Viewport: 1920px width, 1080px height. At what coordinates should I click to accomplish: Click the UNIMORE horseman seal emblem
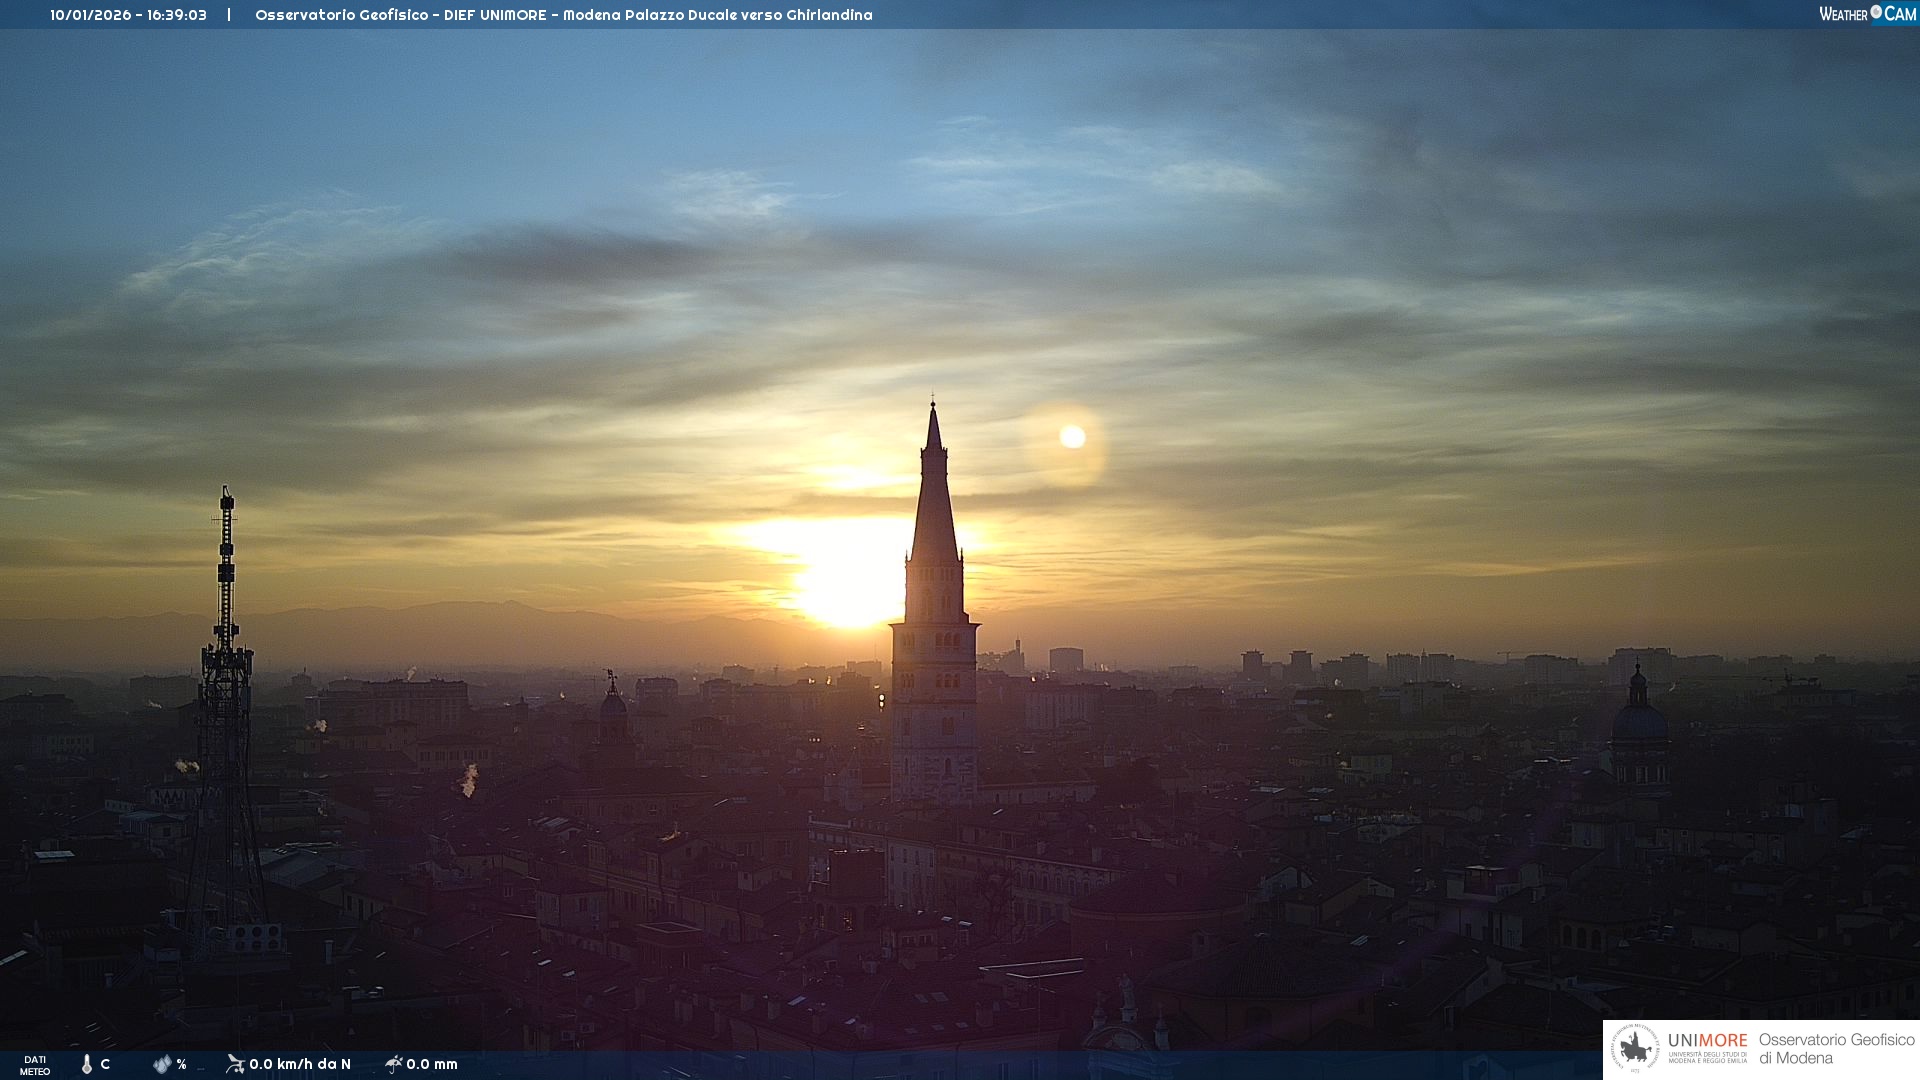1635,1049
